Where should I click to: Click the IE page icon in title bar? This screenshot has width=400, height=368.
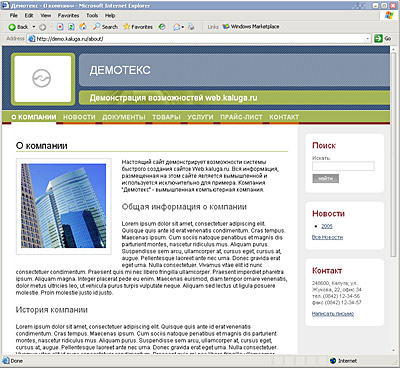[x=6, y=6]
